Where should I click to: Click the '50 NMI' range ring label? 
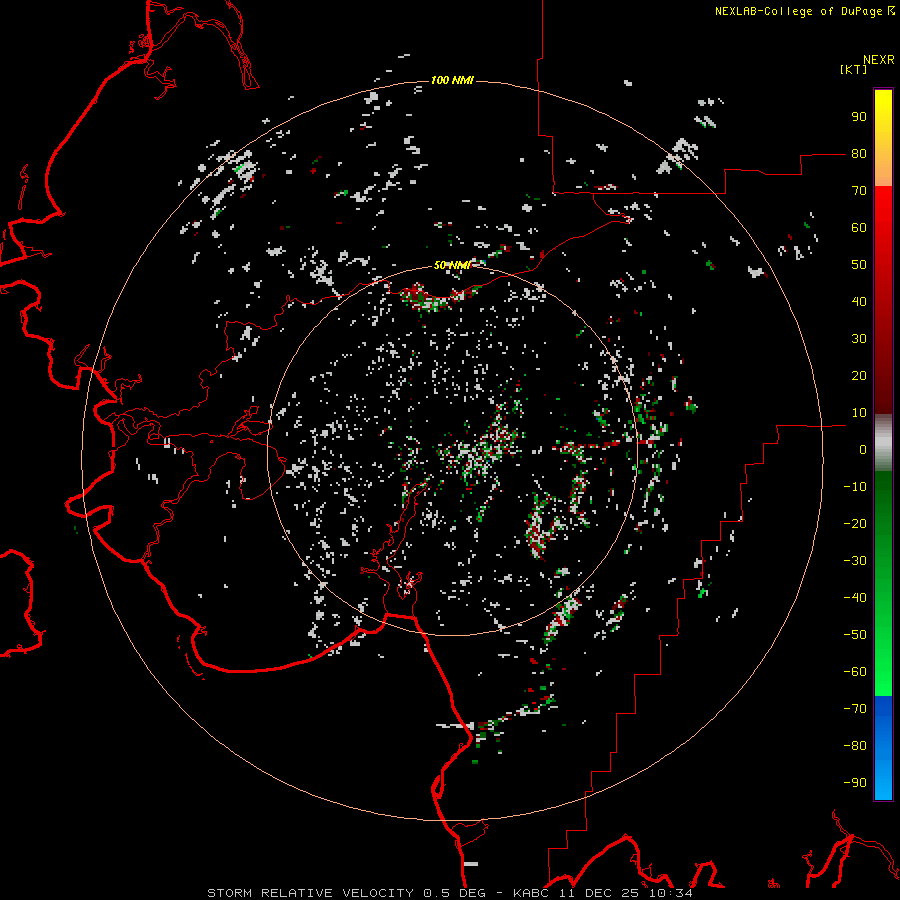tap(452, 265)
